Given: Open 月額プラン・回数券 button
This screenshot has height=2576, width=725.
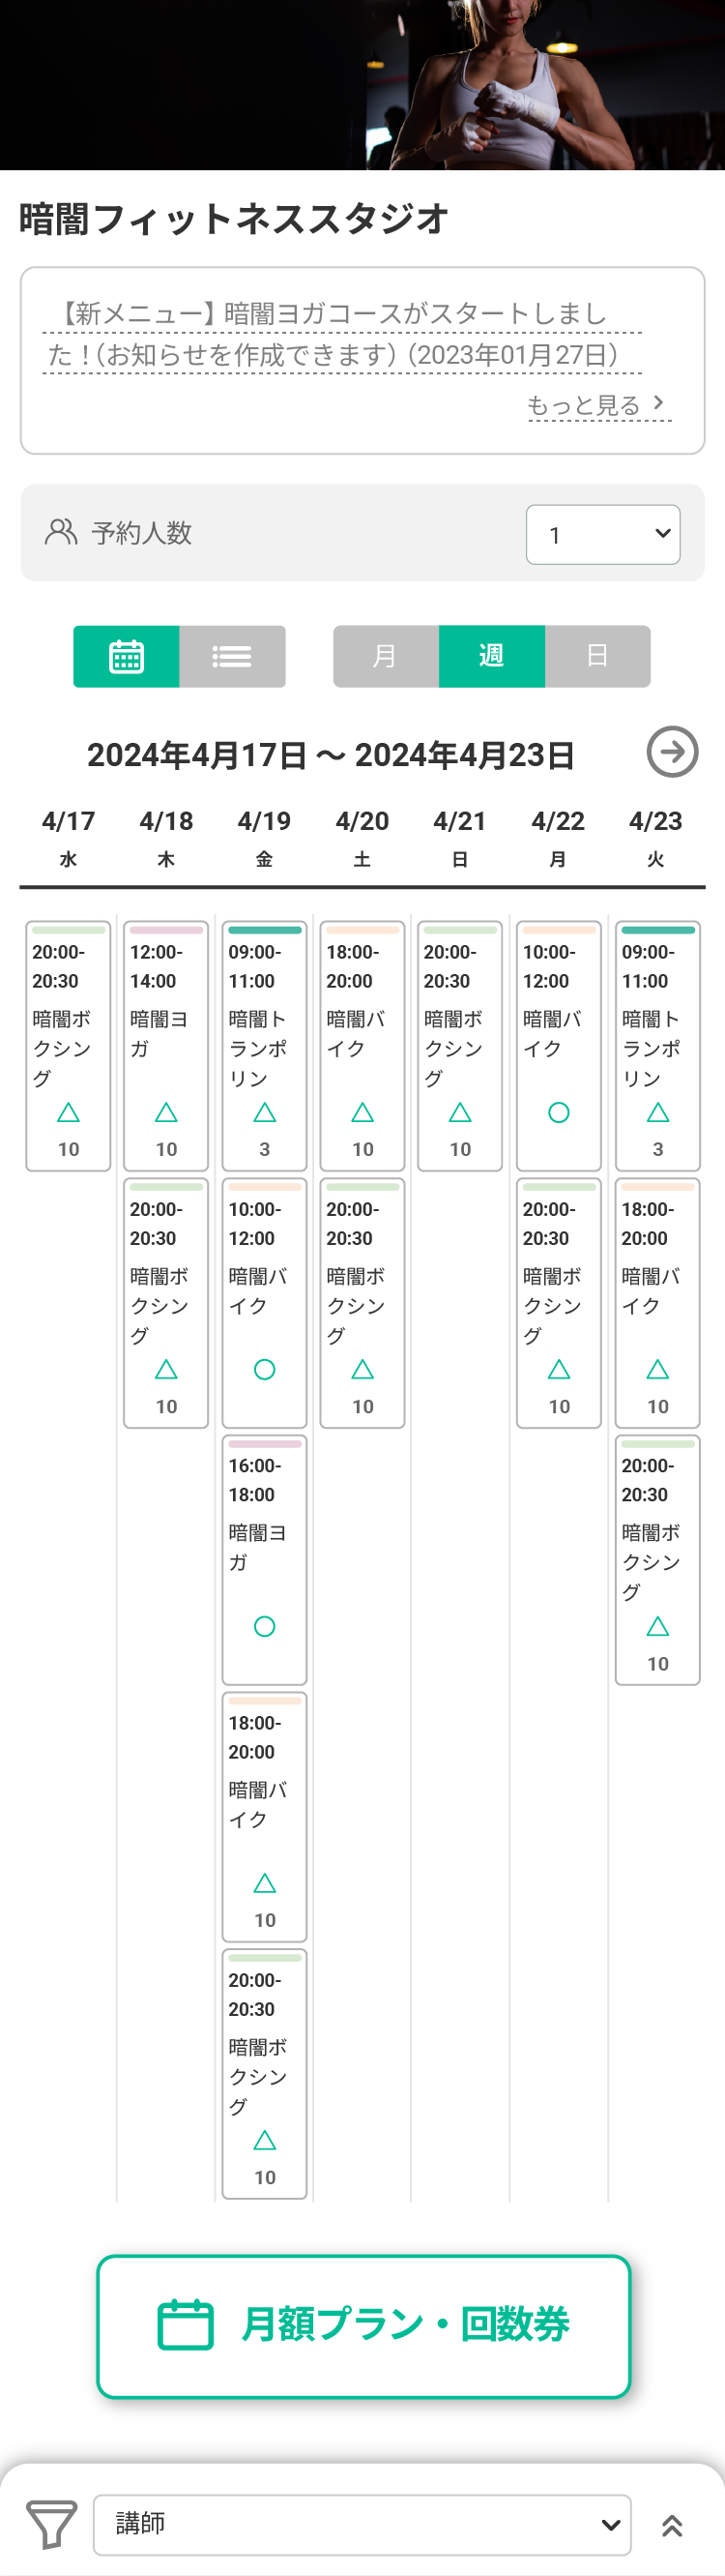Looking at the screenshot, I should pyautogui.click(x=364, y=2326).
